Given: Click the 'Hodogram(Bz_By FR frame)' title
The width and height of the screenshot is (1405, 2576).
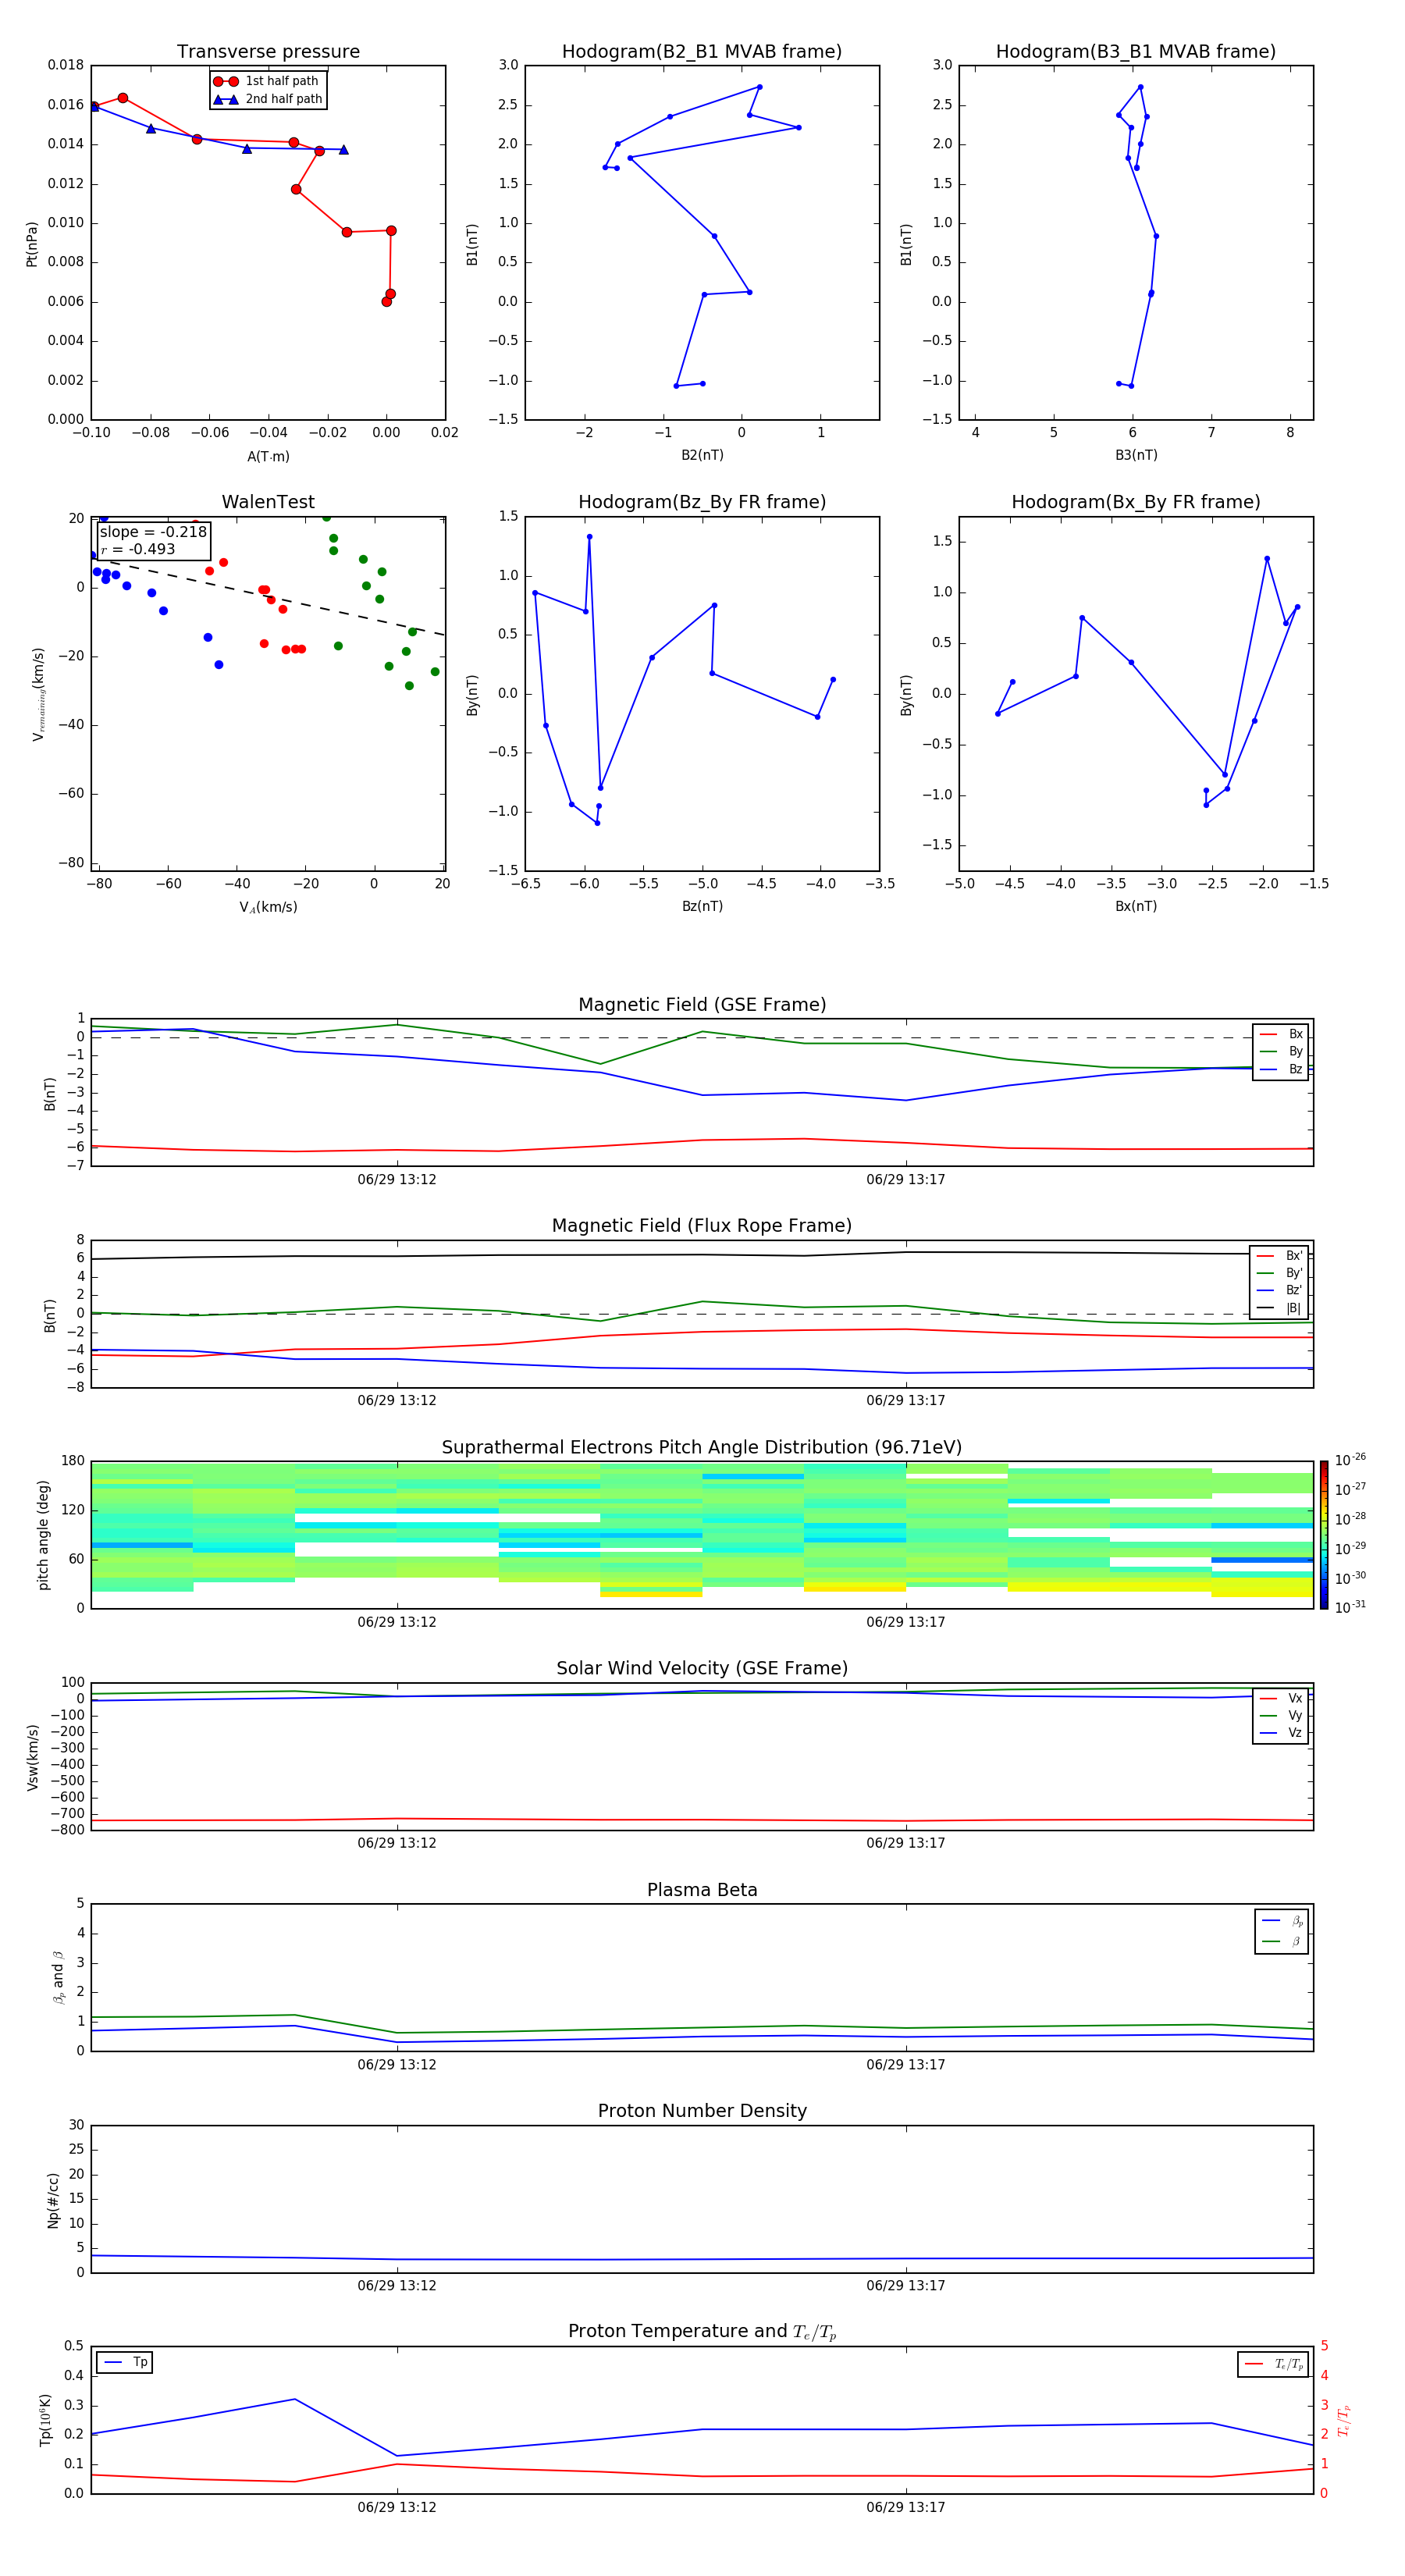Looking at the screenshot, I should pos(702,502).
